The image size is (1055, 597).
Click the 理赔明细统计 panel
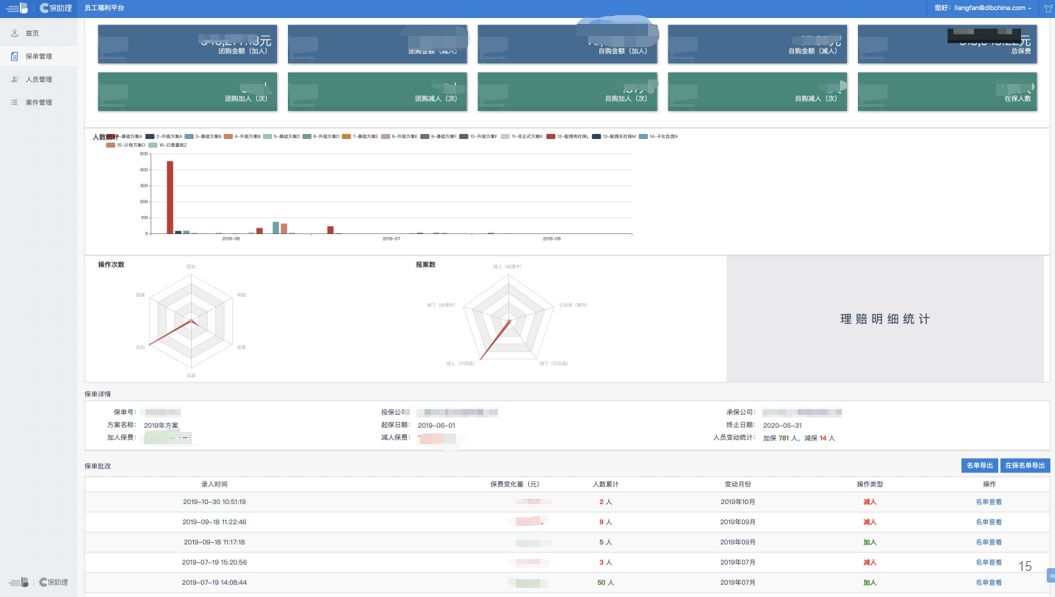886,319
